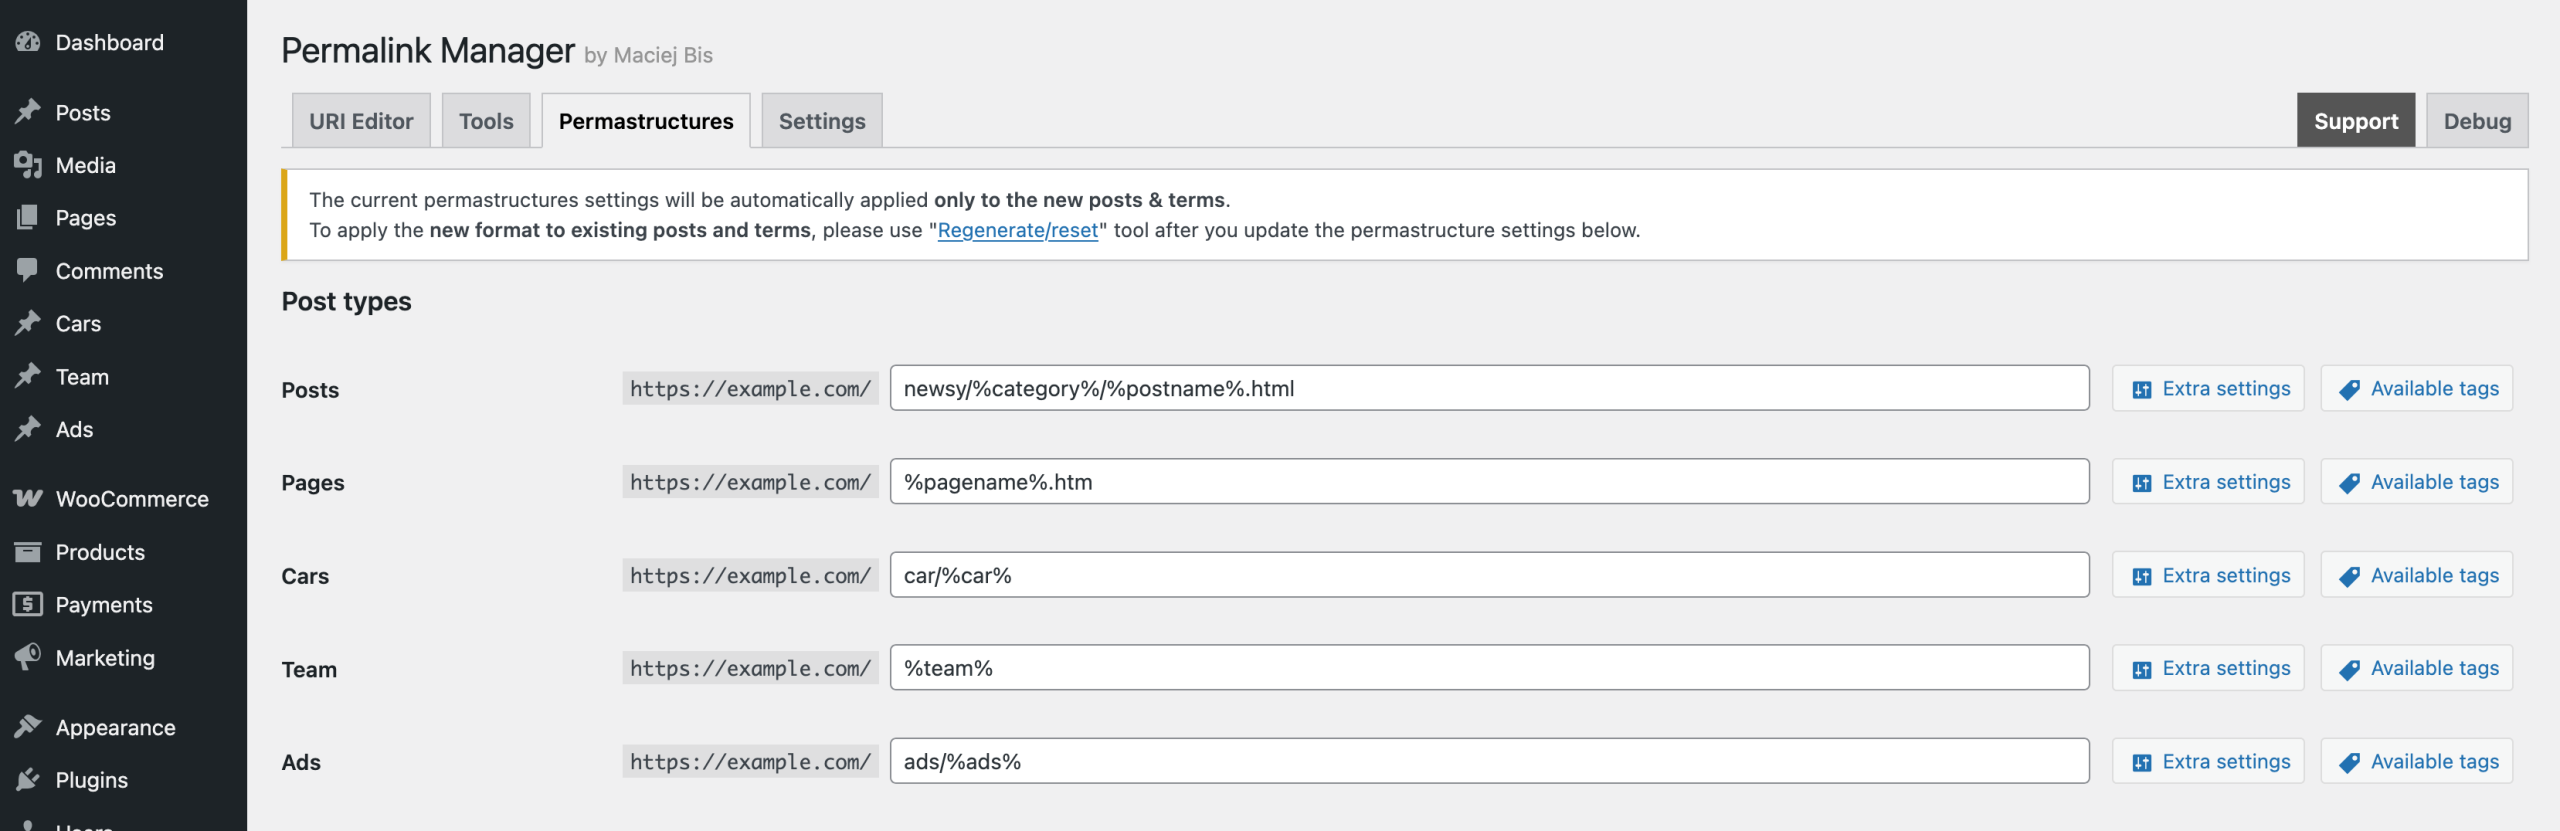Switch to the Settings tab
Screen dimensions: 2560x831
[822, 121]
